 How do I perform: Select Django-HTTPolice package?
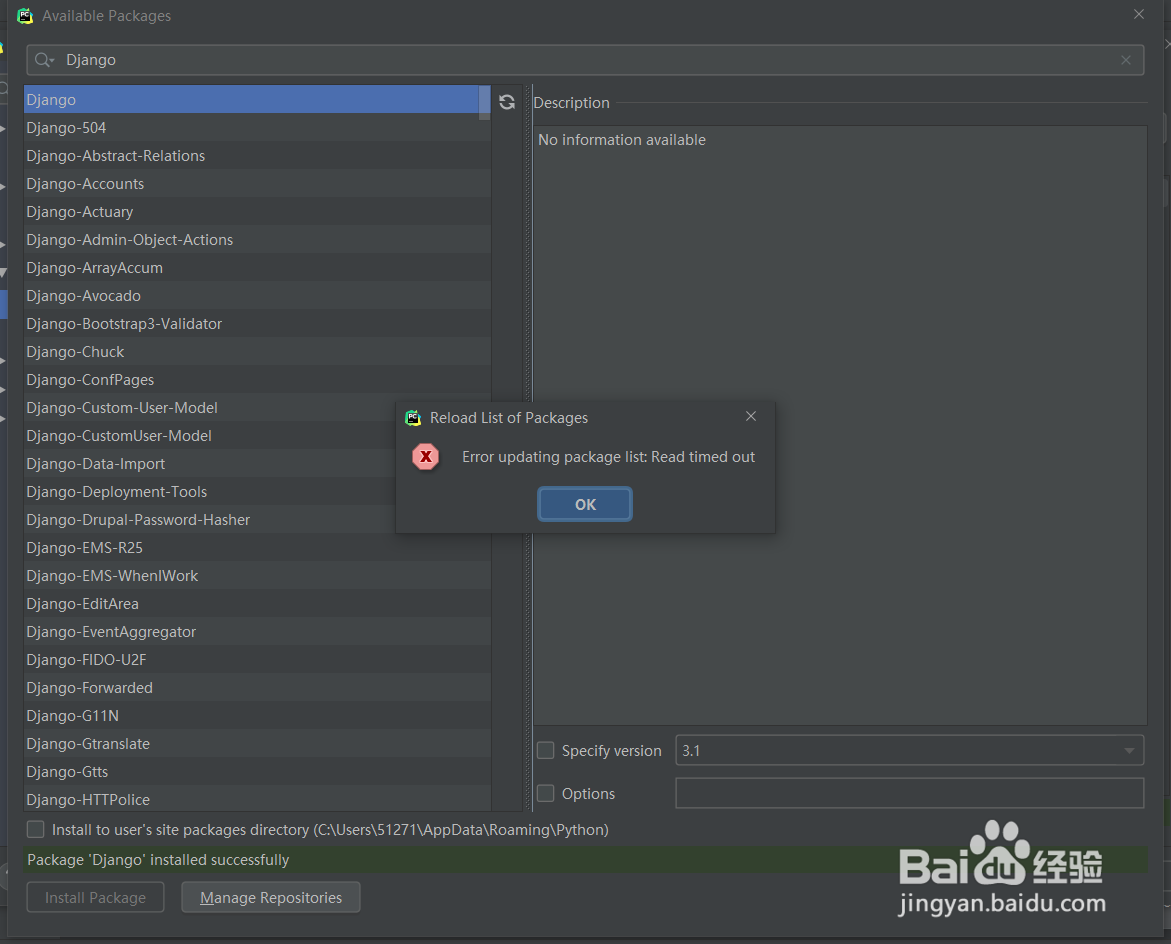pos(257,799)
